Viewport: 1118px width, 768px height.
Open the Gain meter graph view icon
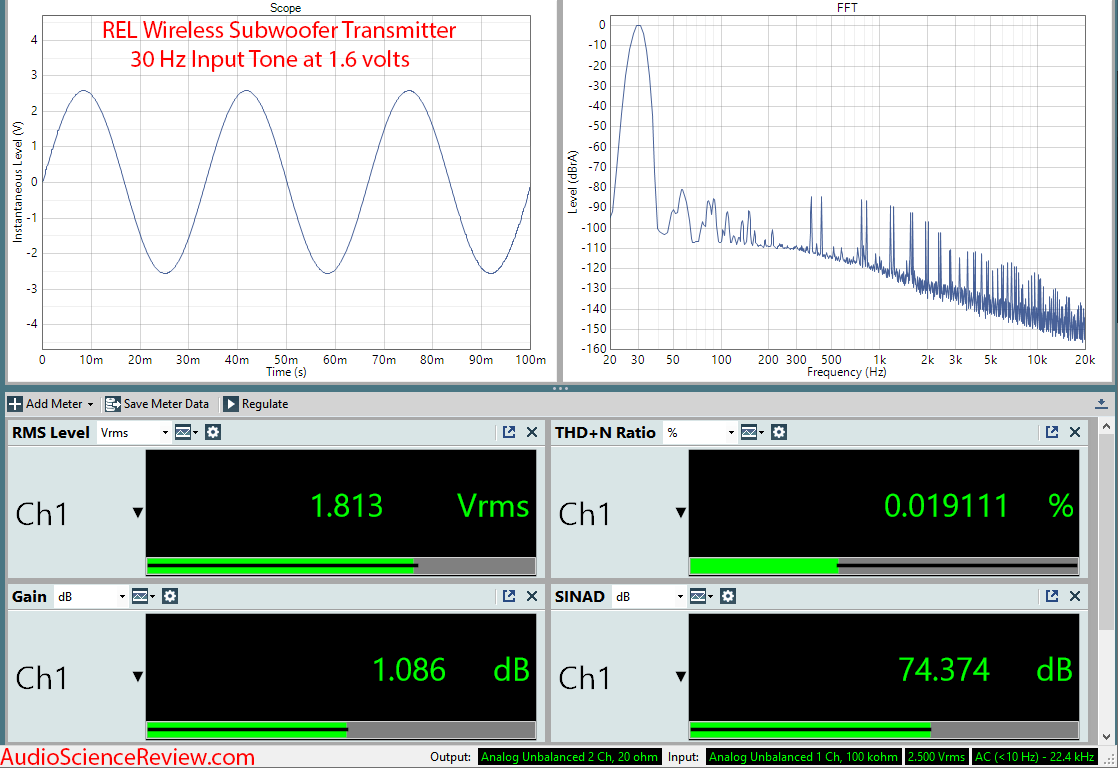pos(143,596)
